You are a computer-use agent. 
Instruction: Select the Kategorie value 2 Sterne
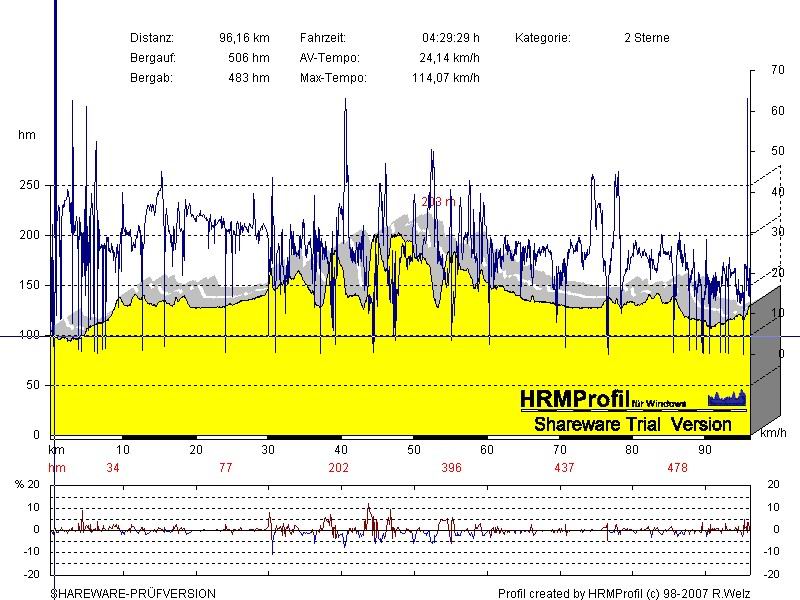pos(646,38)
